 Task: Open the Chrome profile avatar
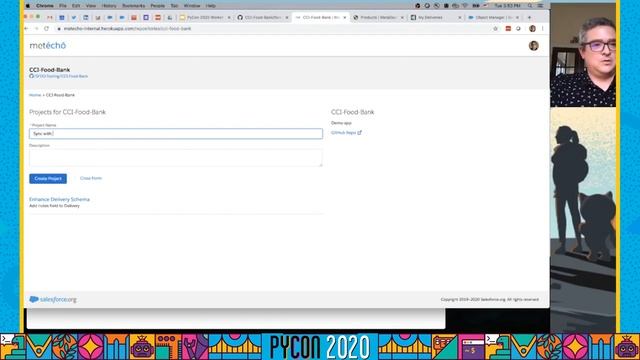tap(532, 29)
